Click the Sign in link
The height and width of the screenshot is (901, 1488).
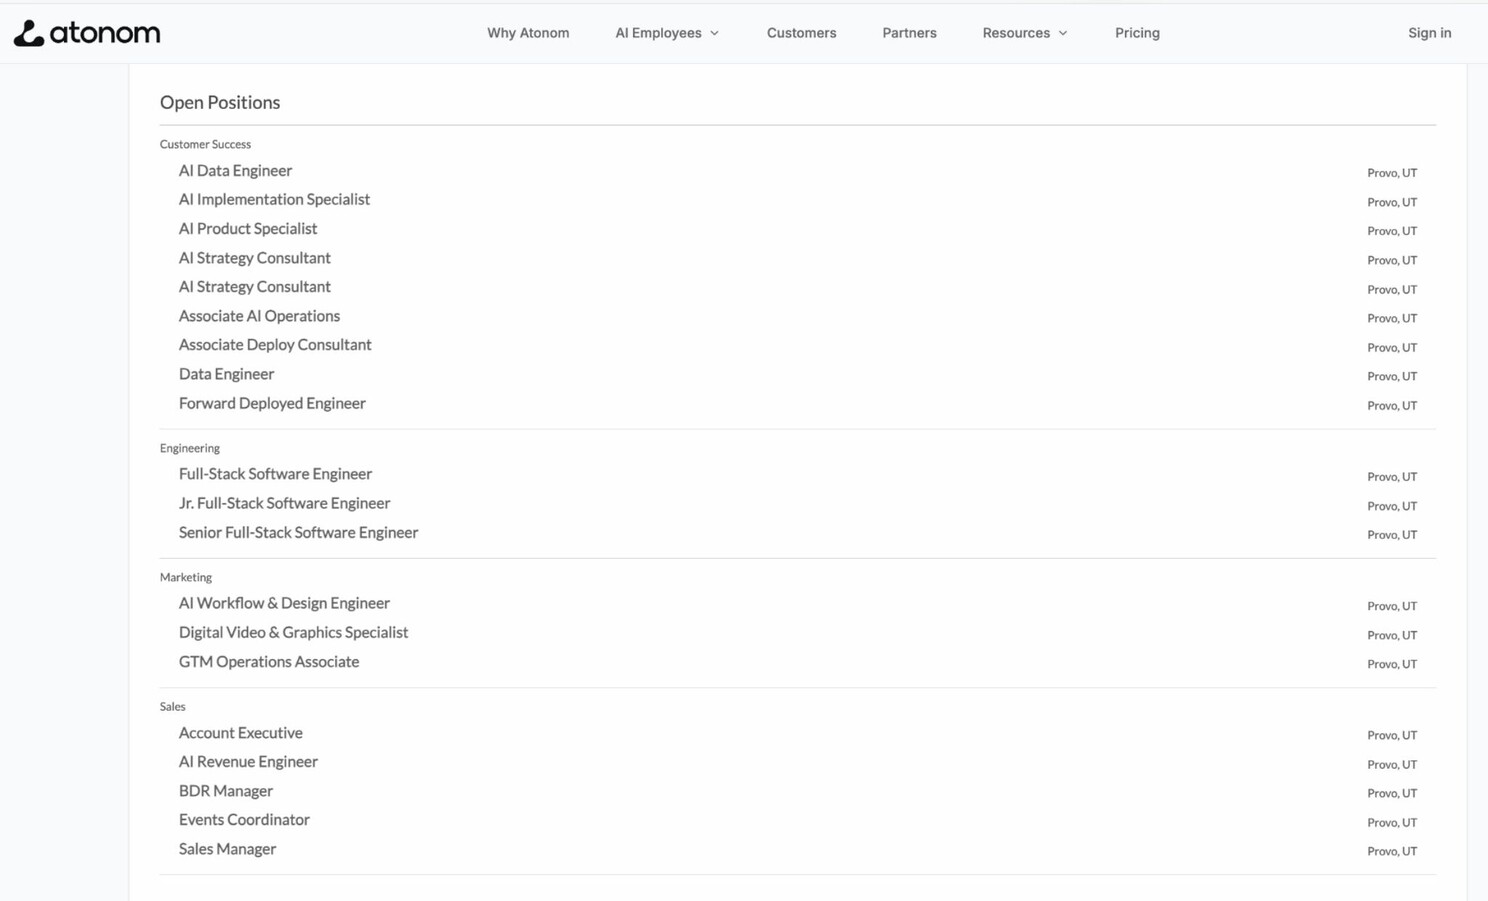pyautogui.click(x=1429, y=33)
